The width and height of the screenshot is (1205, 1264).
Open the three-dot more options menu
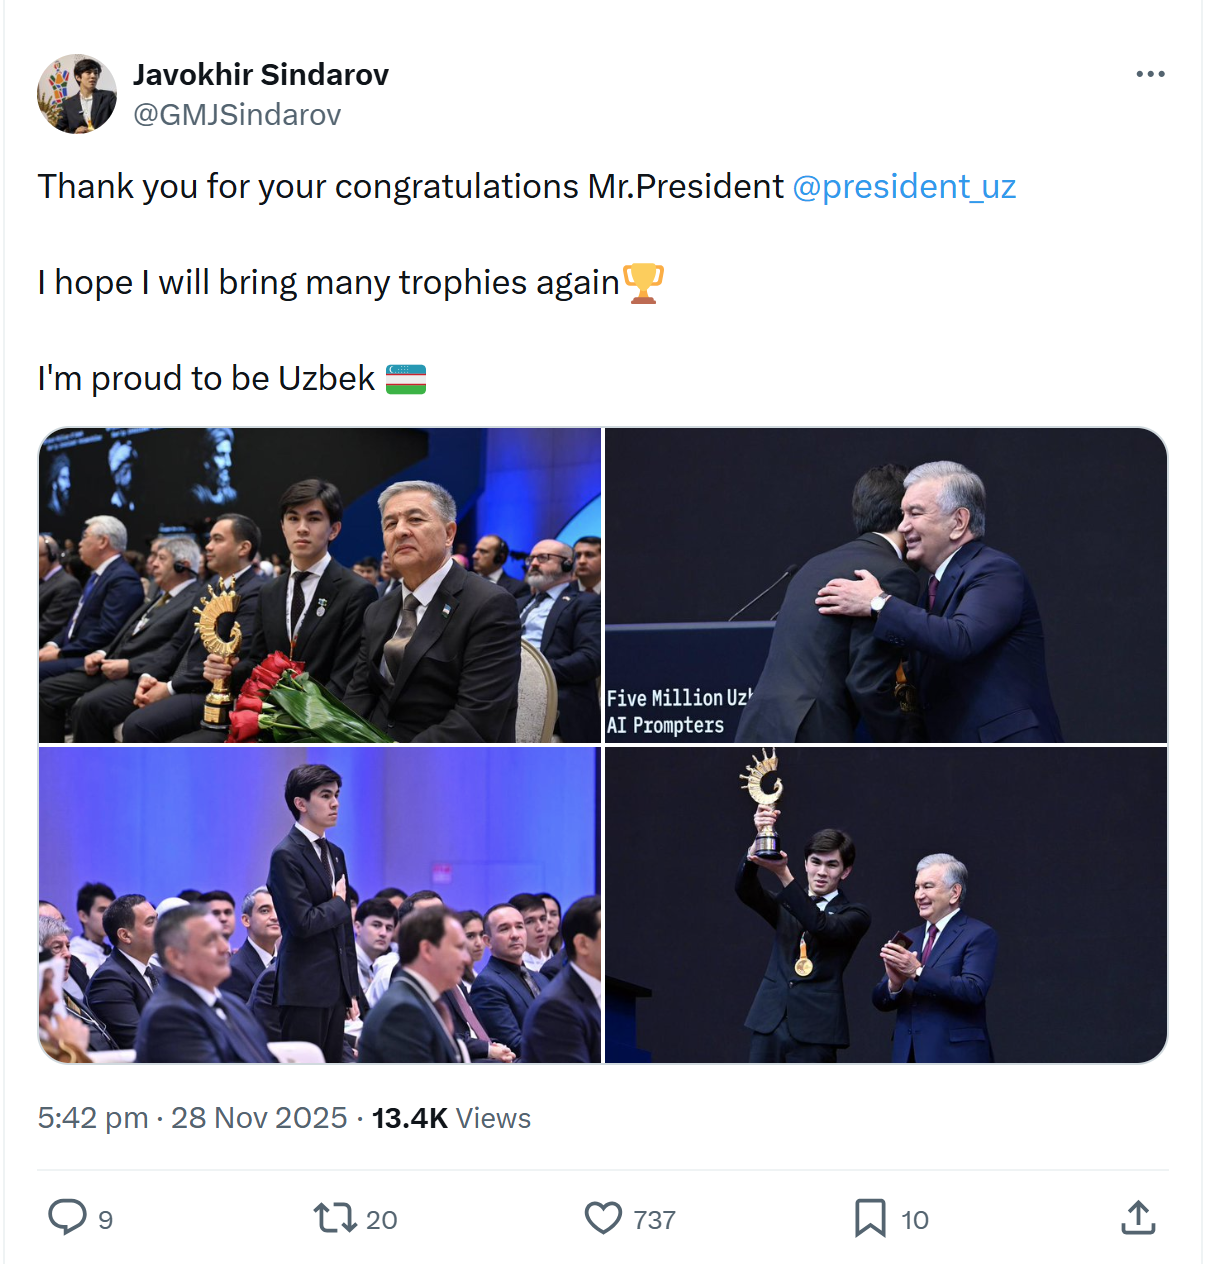point(1150,74)
